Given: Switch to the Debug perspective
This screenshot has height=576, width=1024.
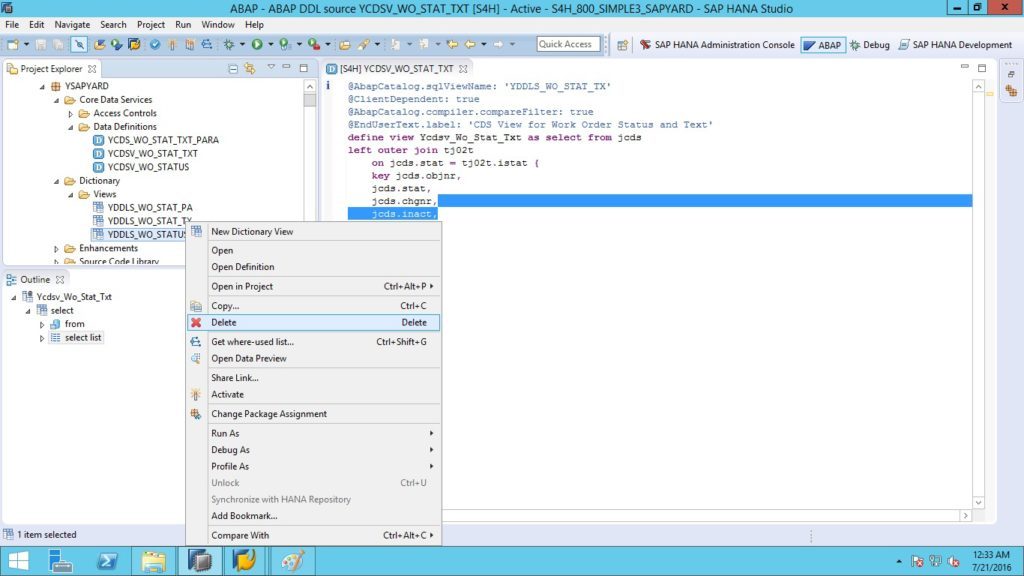Looking at the screenshot, I should coord(869,45).
